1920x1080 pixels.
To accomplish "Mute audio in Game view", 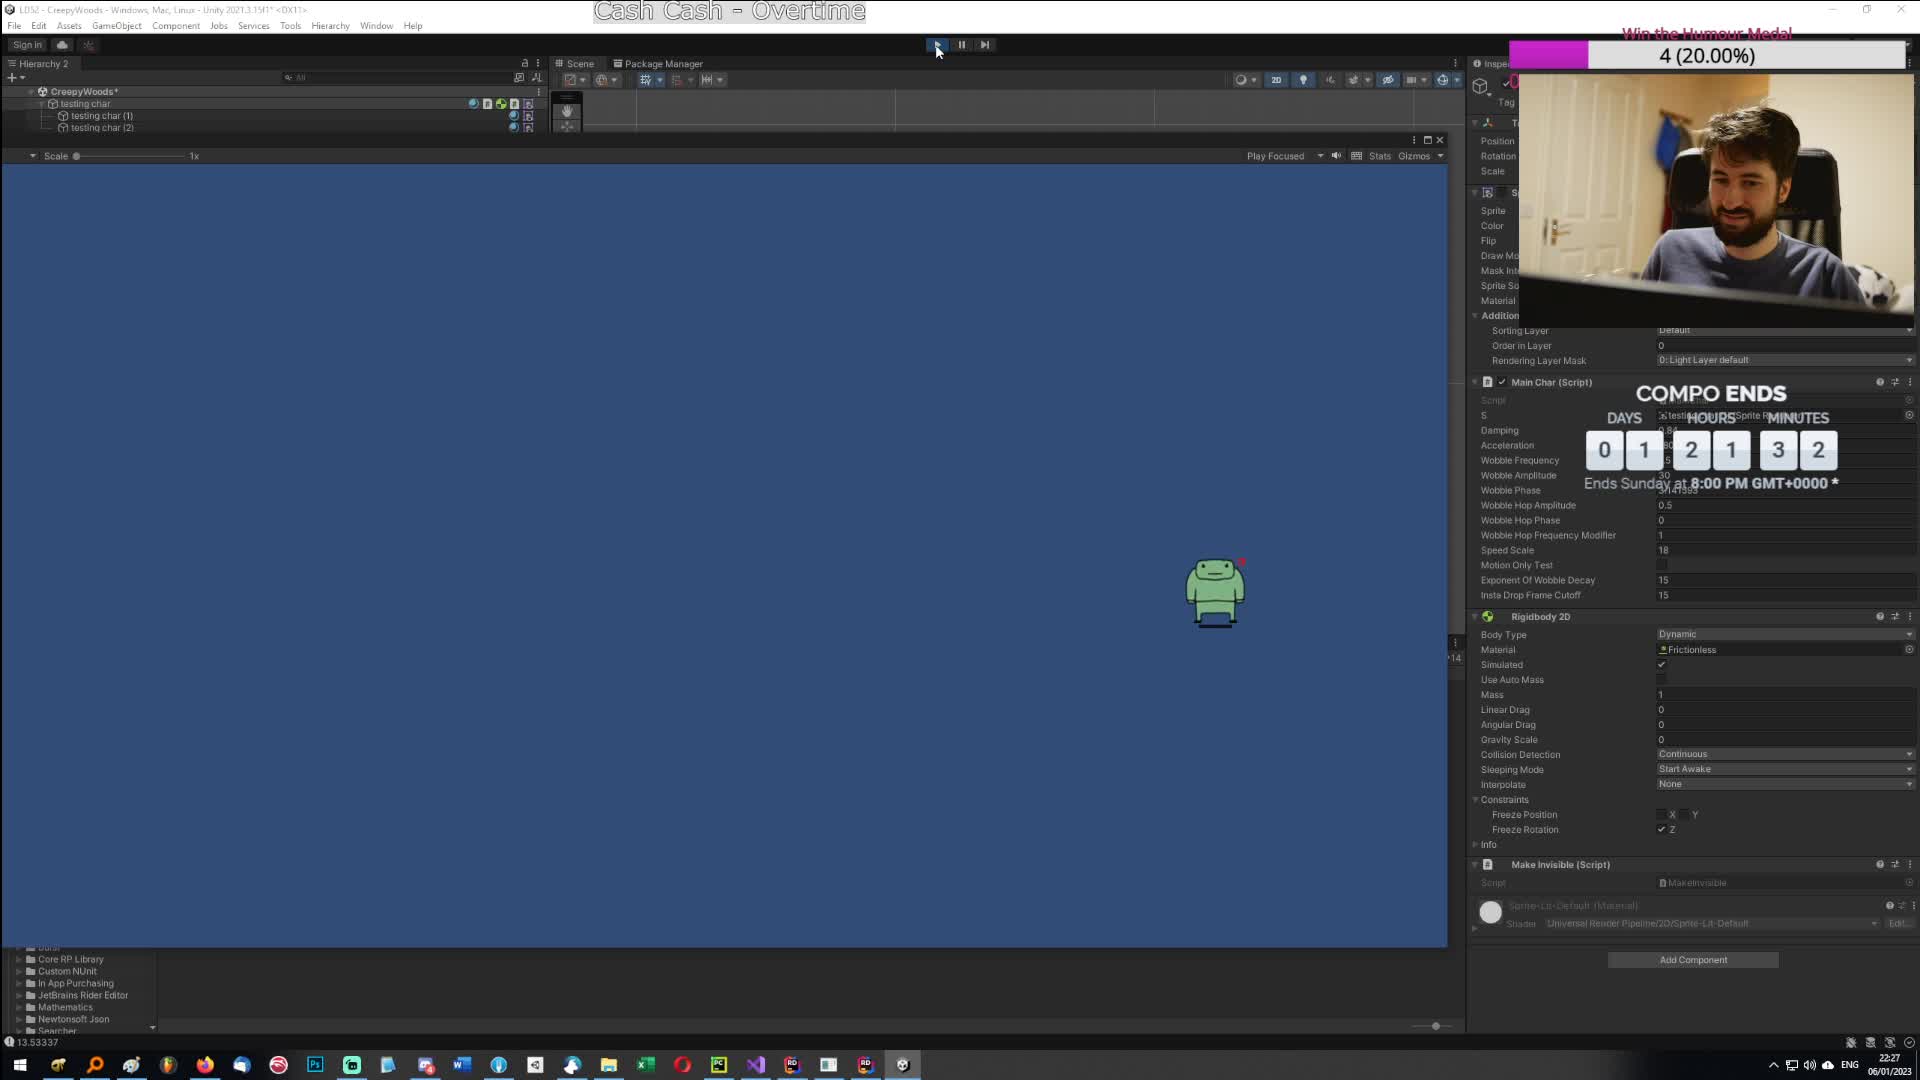I will 1336,156.
